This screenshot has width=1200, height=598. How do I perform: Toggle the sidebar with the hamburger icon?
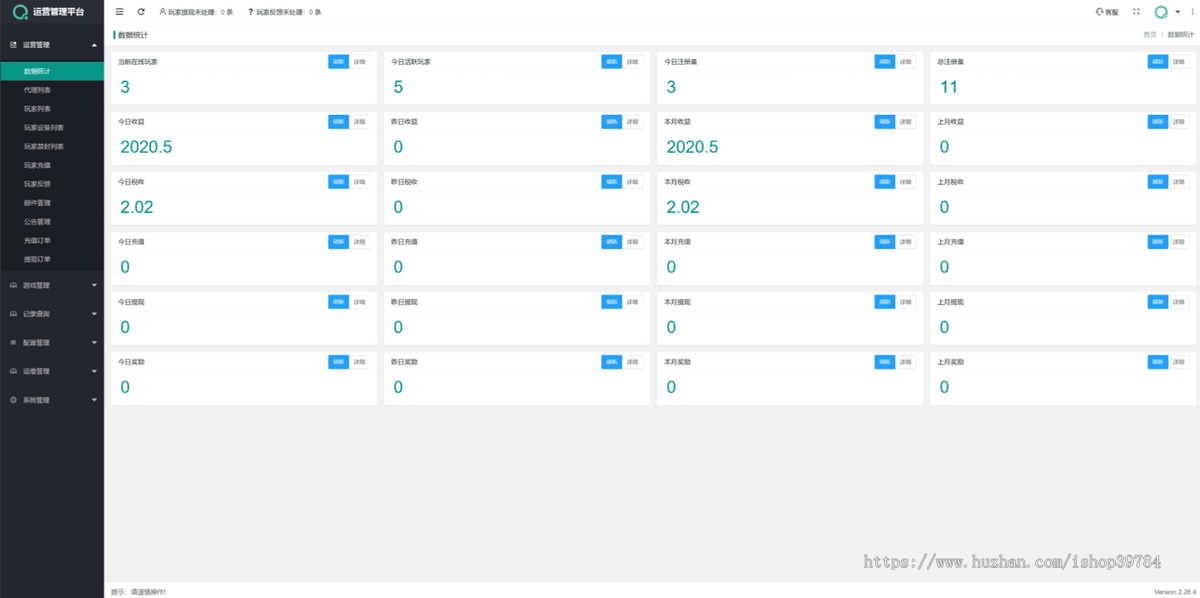click(x=120, y=12)
